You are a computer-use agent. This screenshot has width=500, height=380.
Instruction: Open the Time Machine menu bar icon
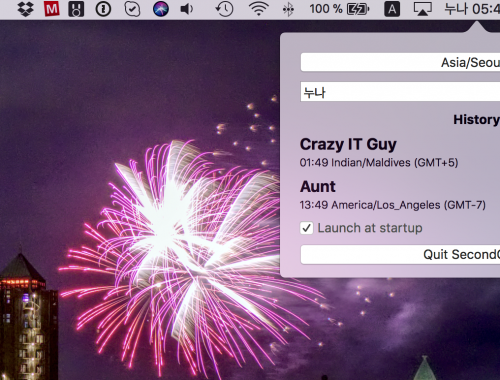click(224, 9)
